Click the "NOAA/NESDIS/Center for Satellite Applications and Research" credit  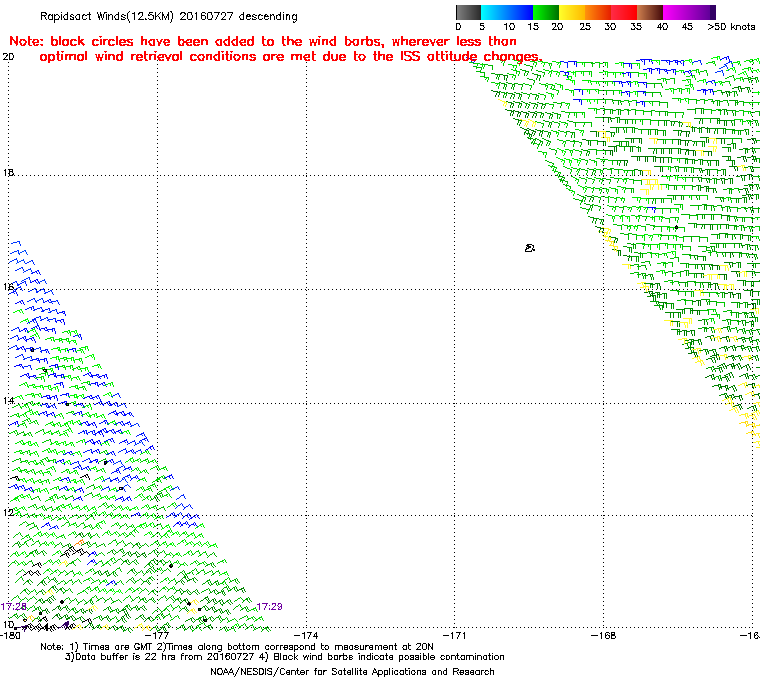pyautogui.click(x=352, y=672)
